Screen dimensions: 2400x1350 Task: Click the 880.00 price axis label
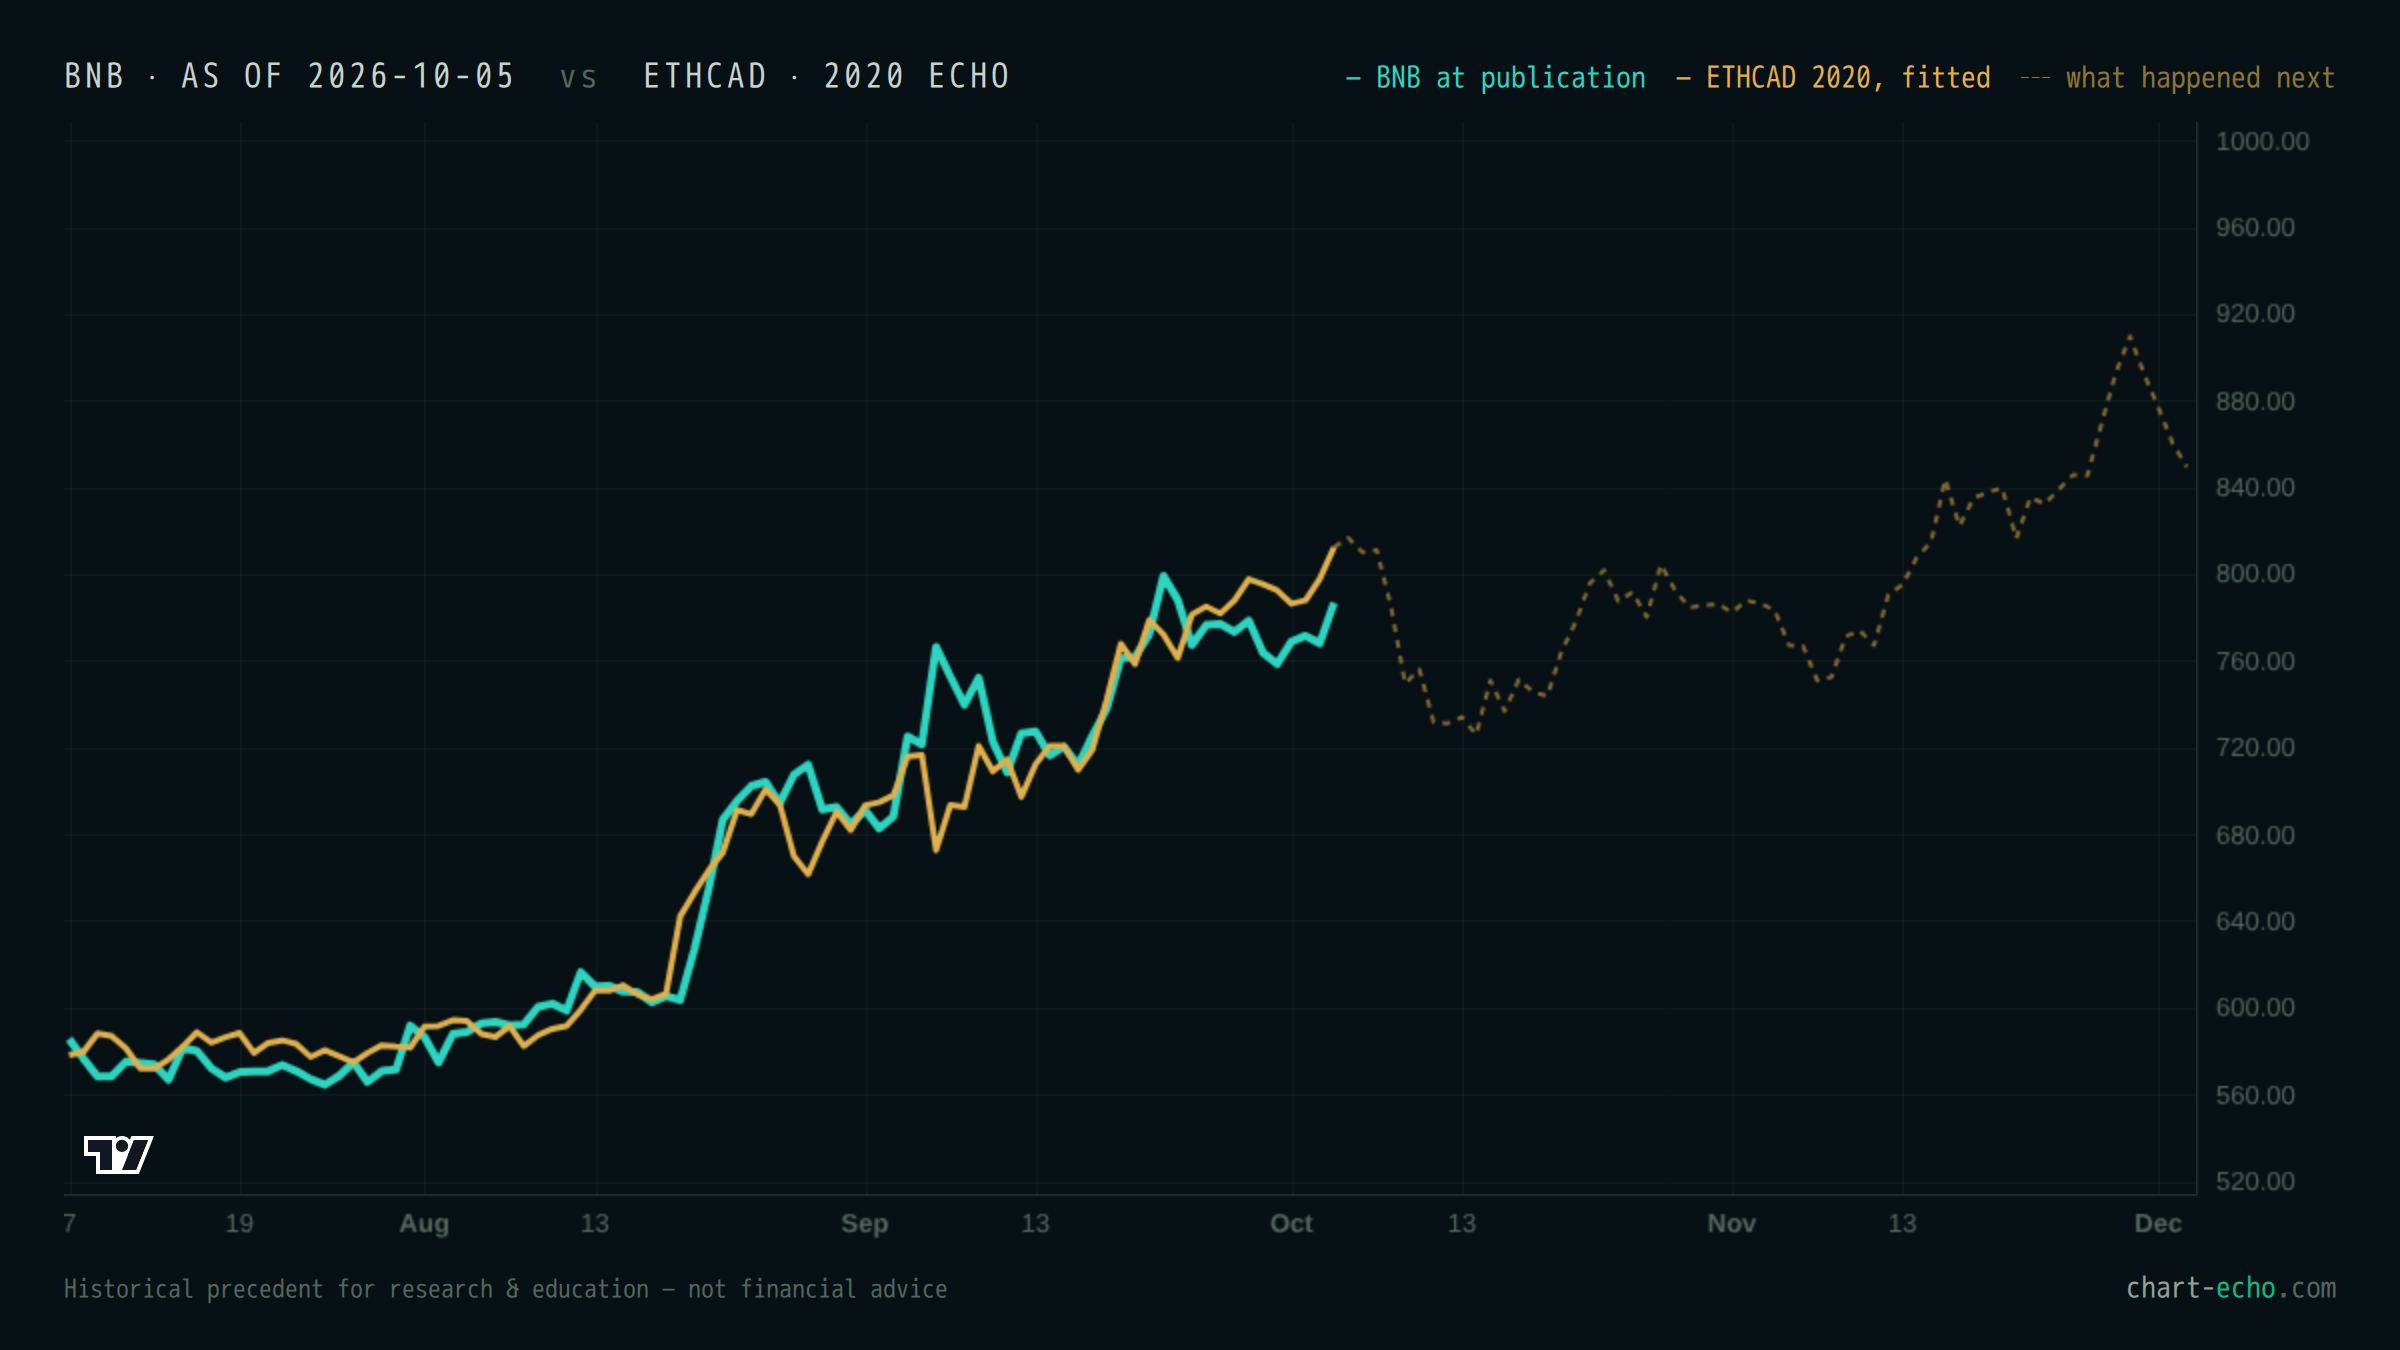pos(2255,401)
